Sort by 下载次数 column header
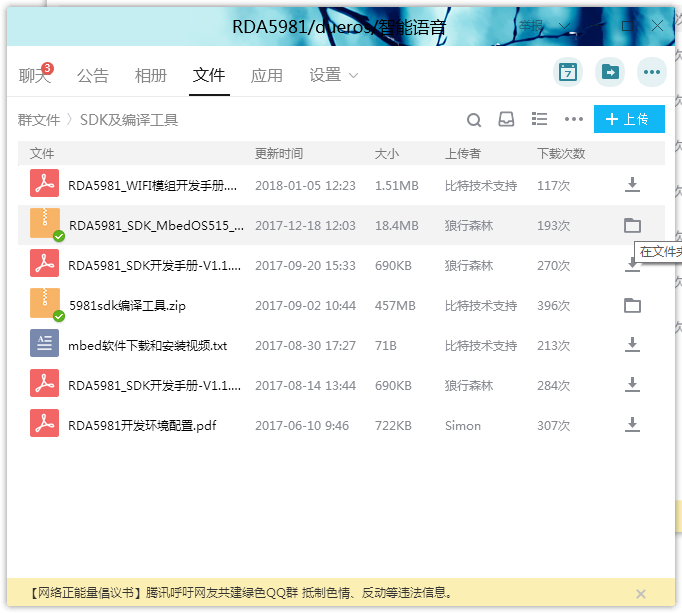The height and width of the screenshot is (613, 682). (561, 153)
